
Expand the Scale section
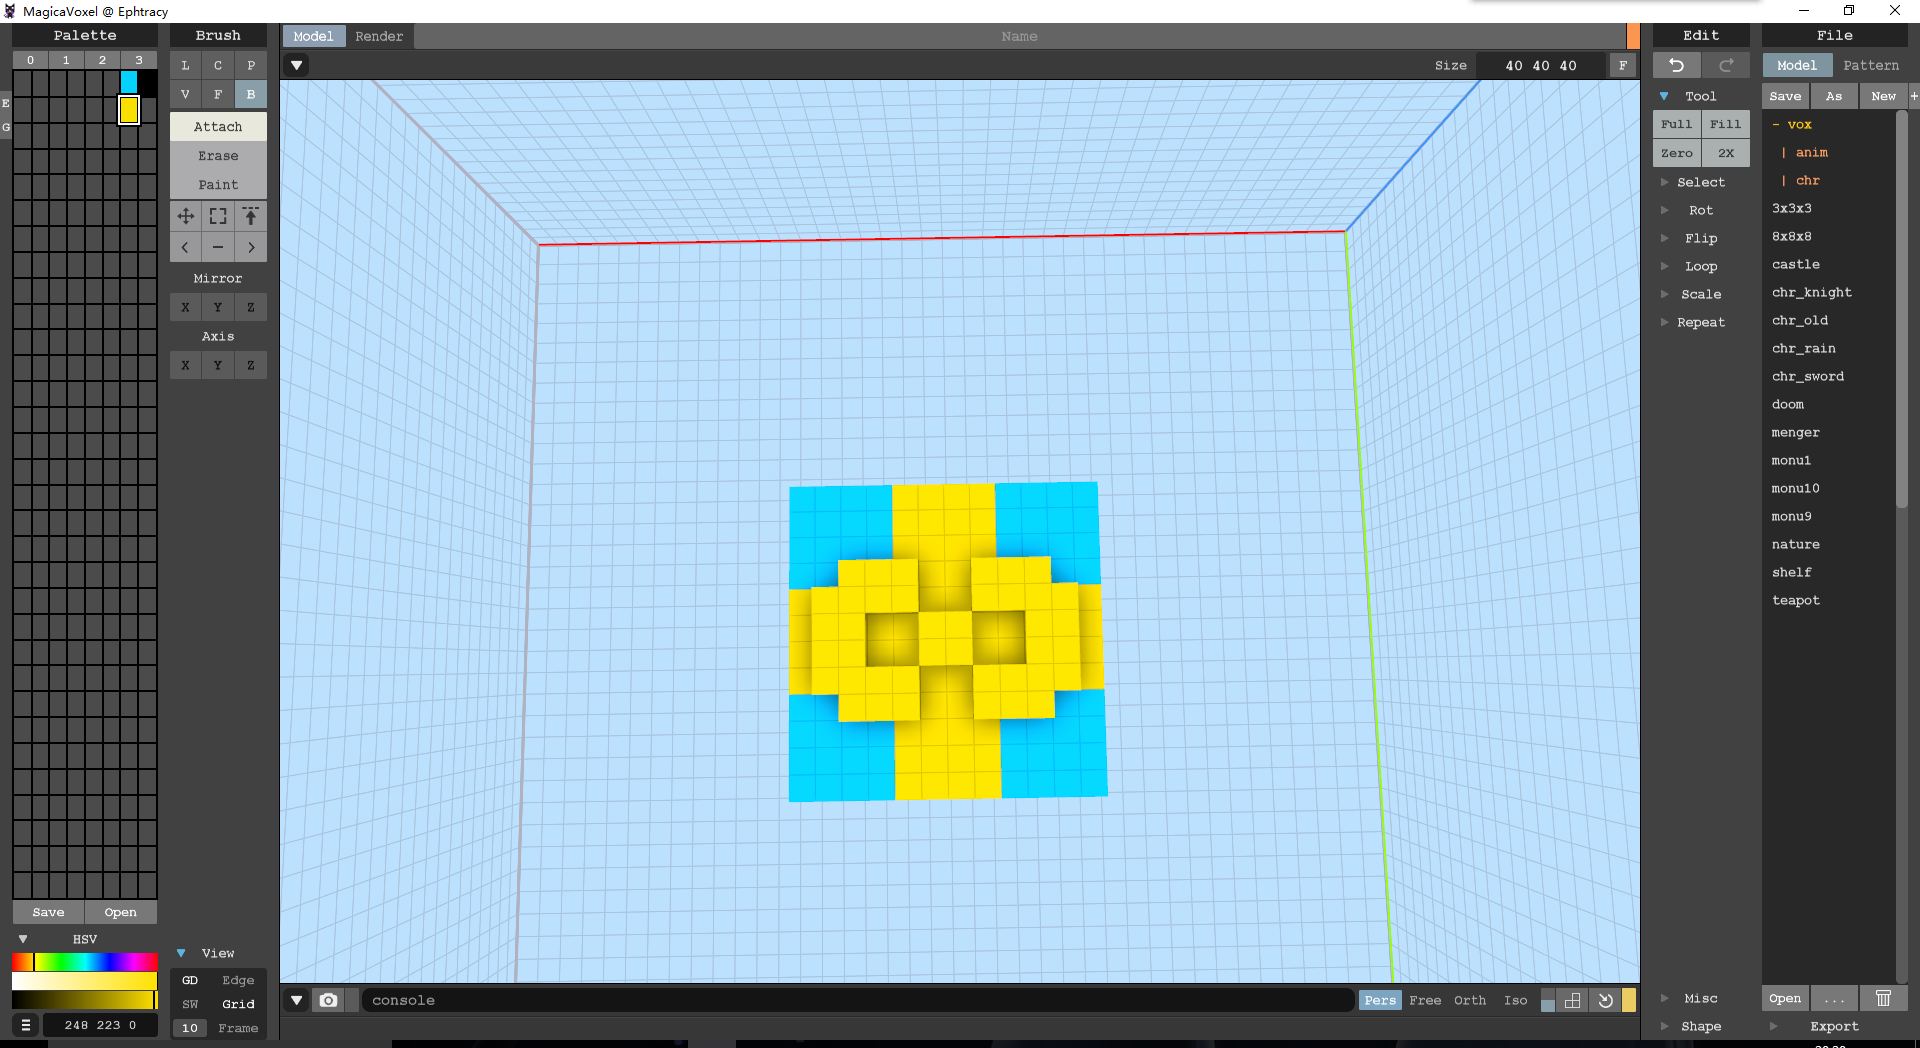pos(1700,294)
